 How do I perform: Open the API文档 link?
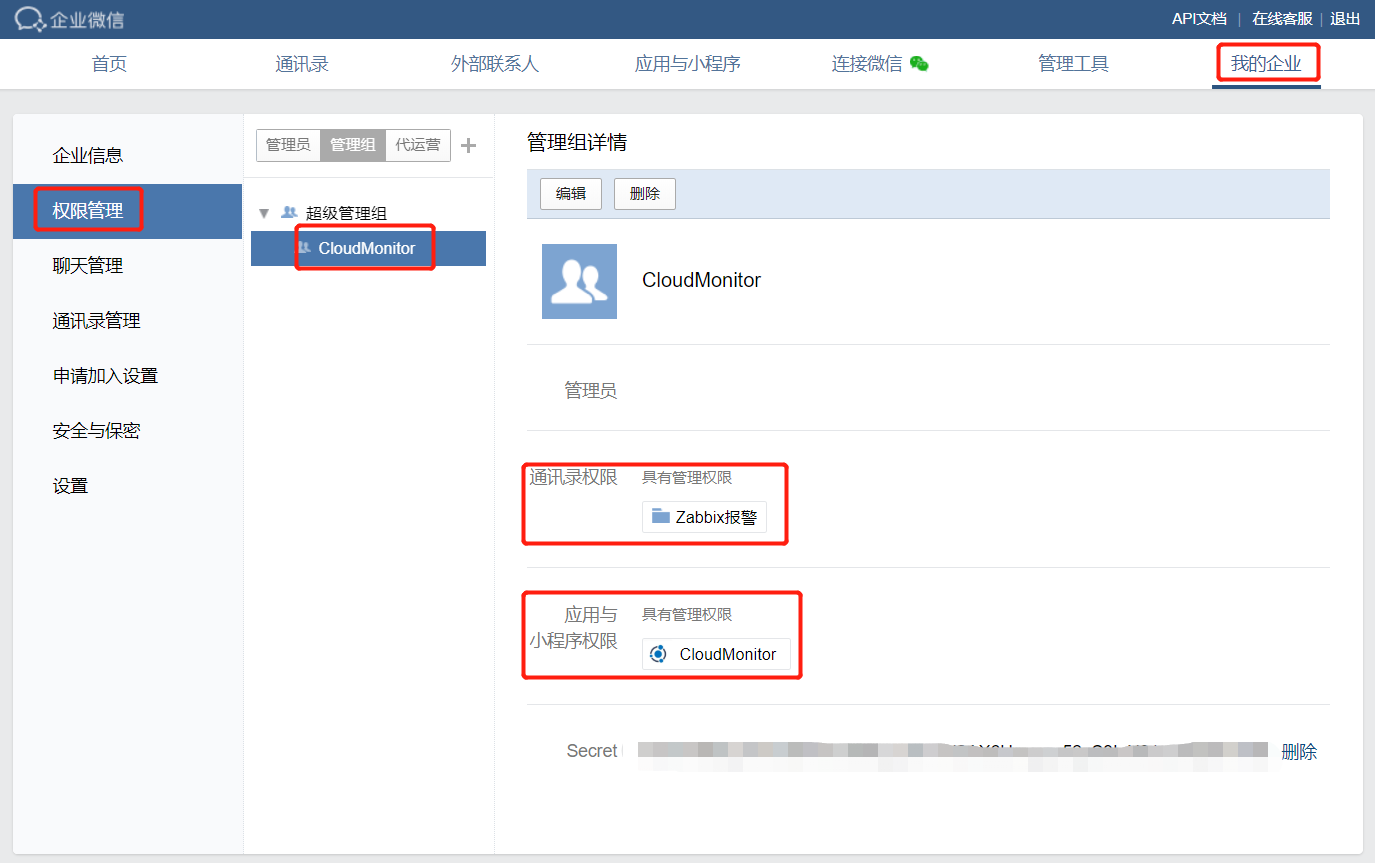[x=1199, y=18]
